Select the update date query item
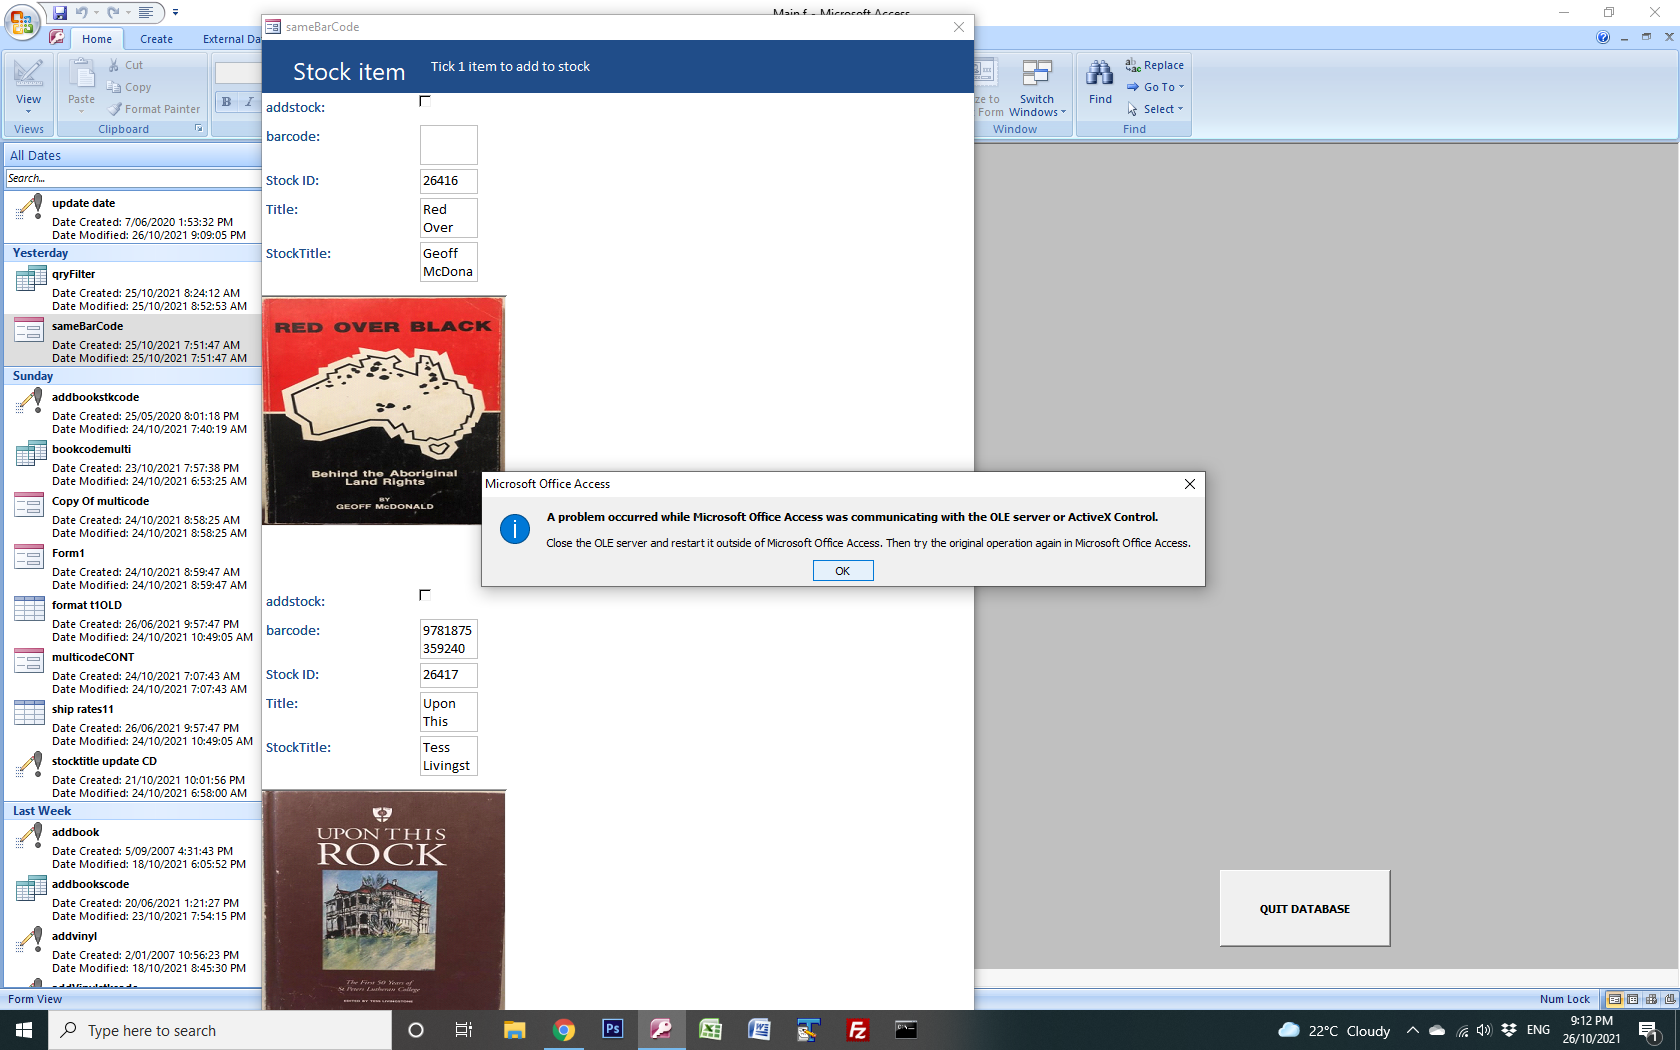The width and height of the screenshot is (1680, 1050). tap(132, 216)
